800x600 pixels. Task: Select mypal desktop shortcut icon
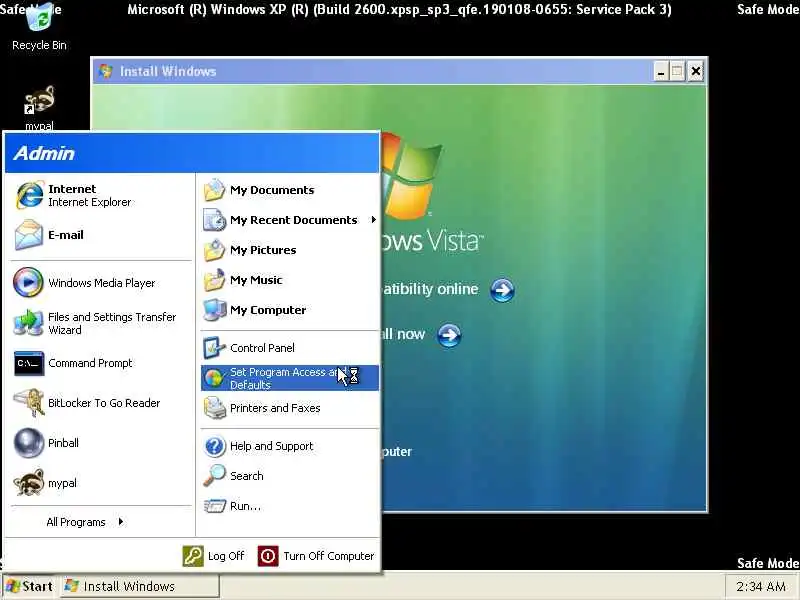39,99
